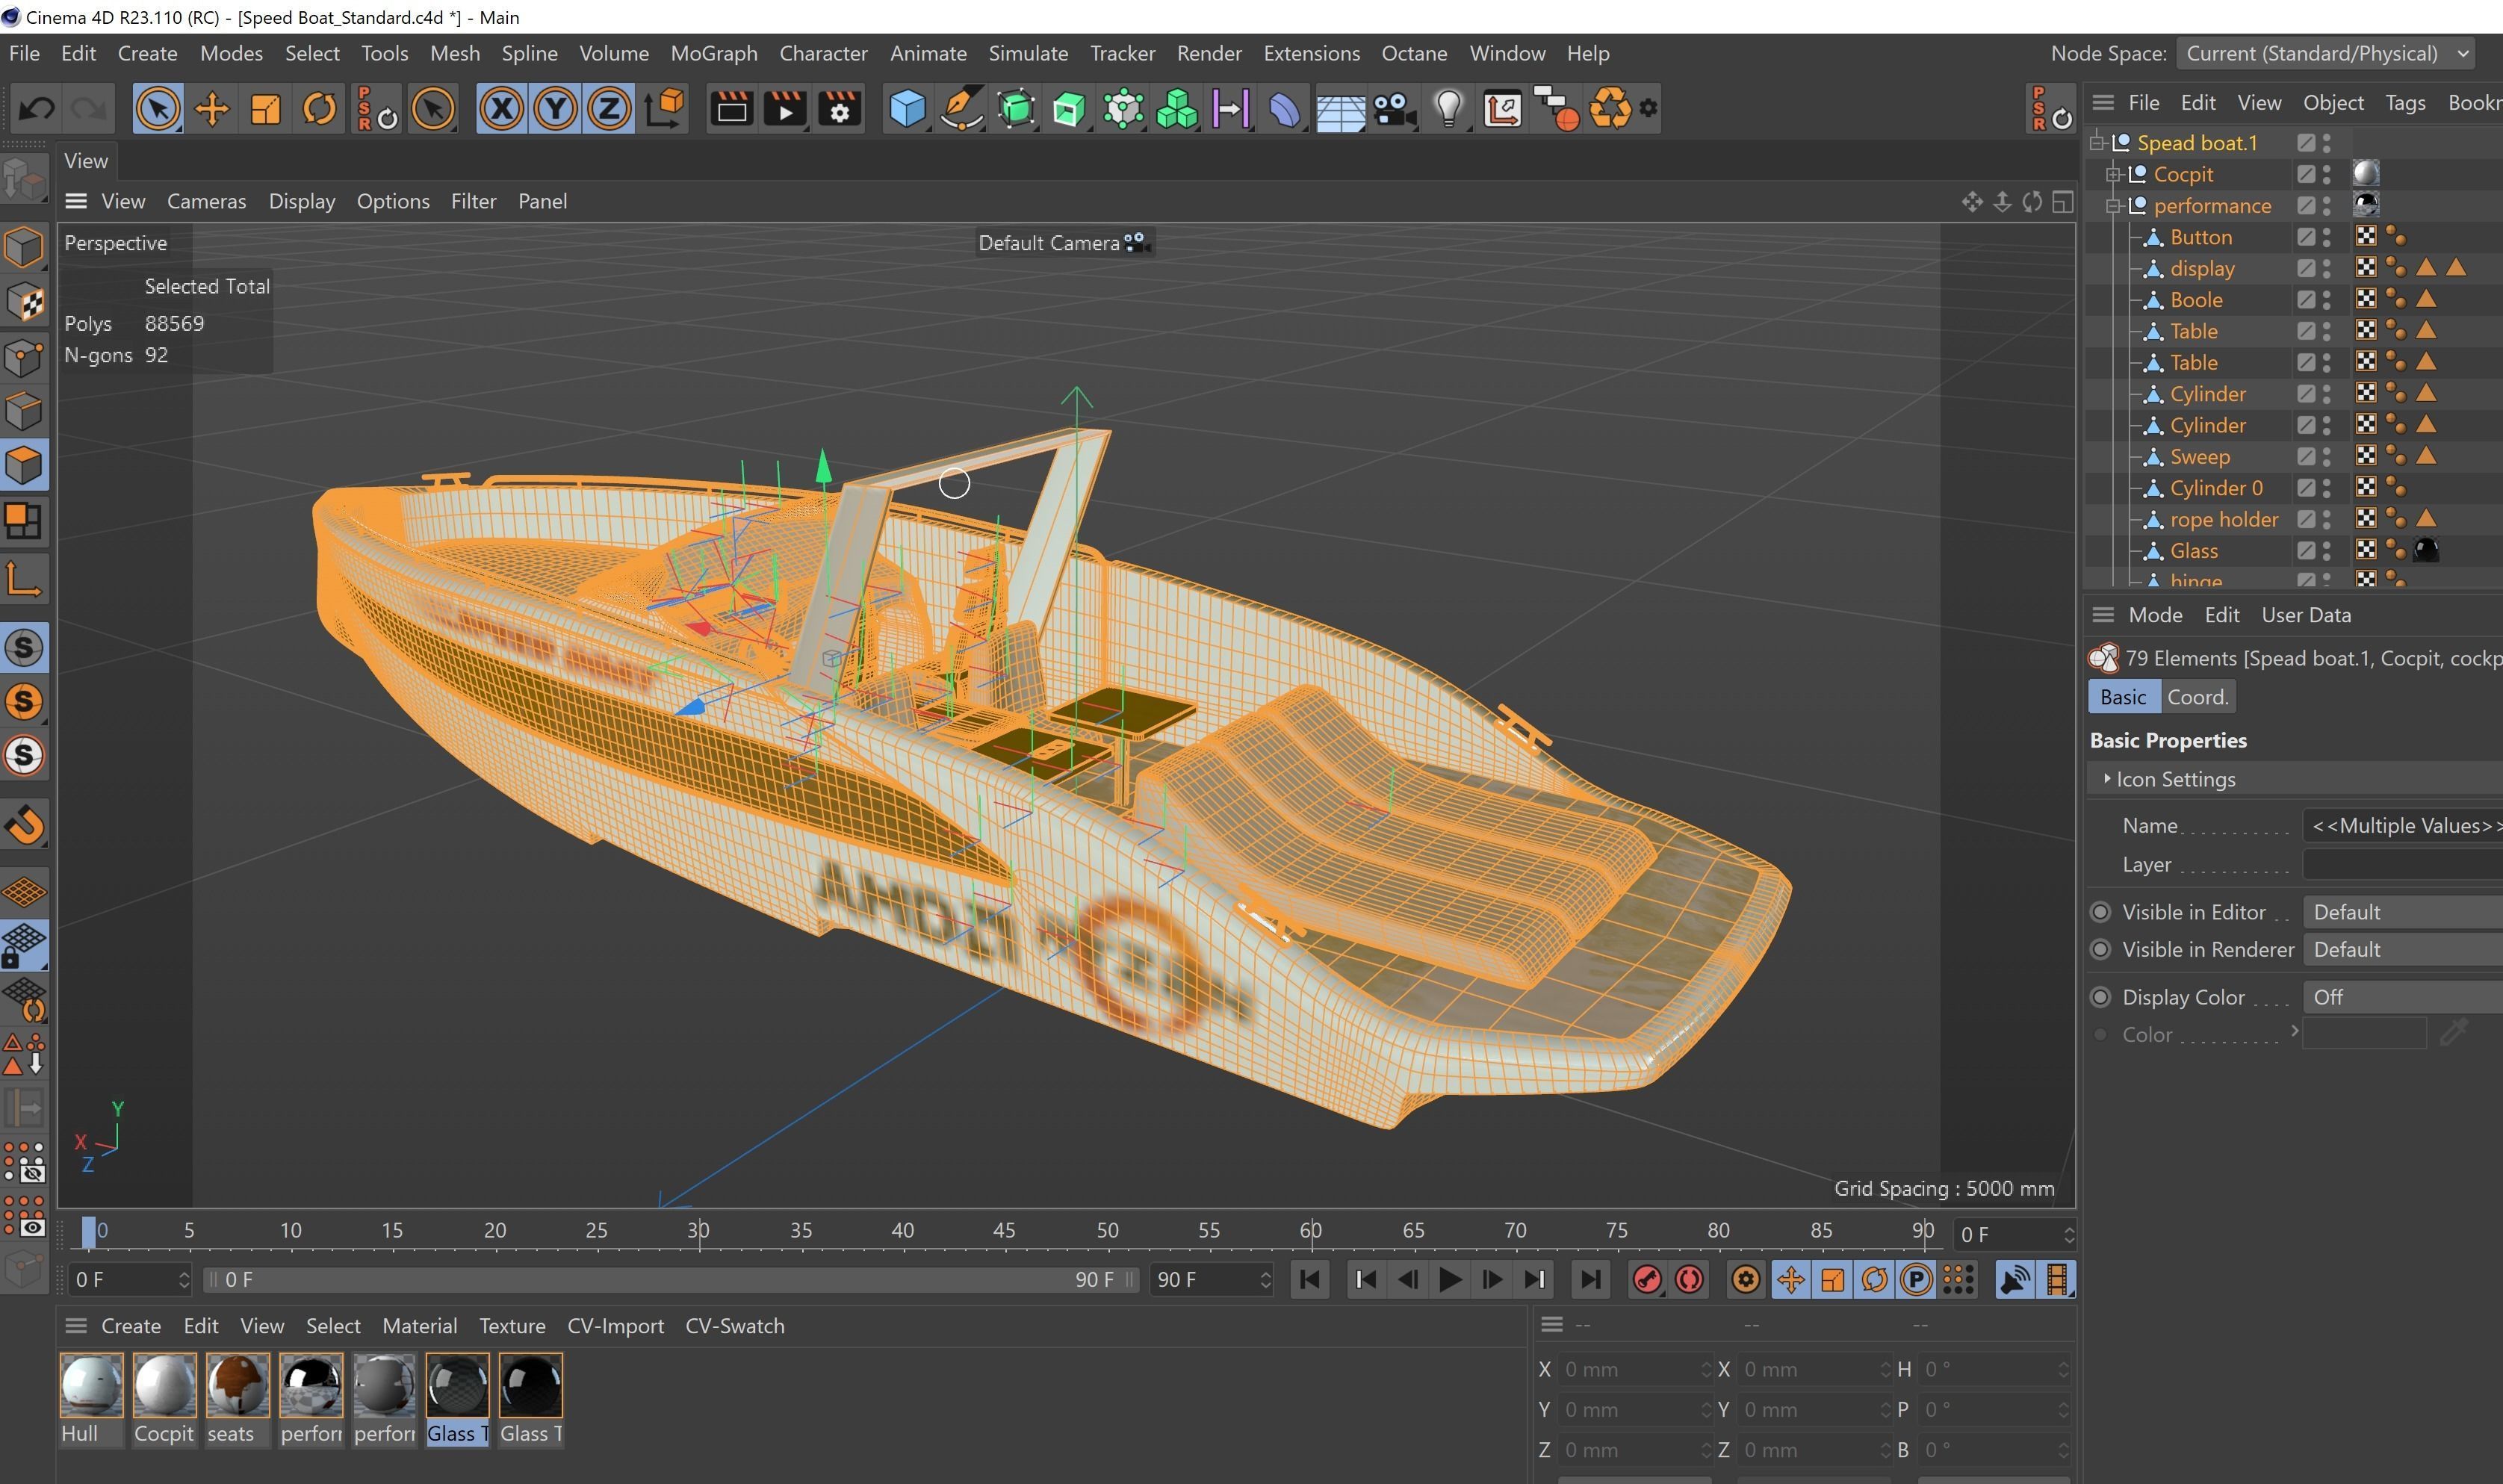Toggle Enable Snap magnet icon
The height and width of the screenshot is (1484, 2503).
24,826
